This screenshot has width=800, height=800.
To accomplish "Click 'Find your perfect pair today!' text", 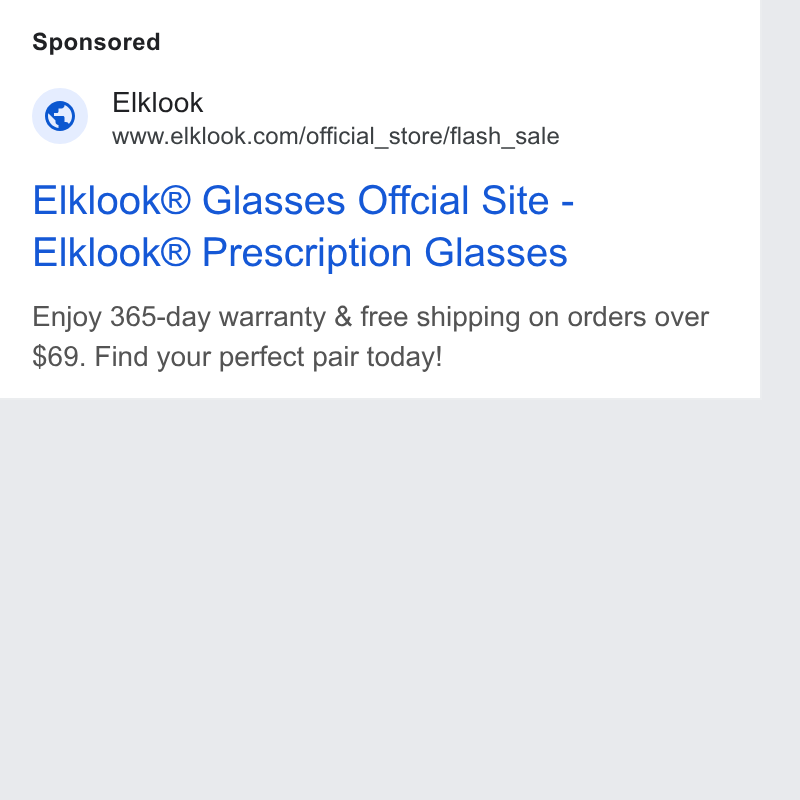I will point(268,357).
